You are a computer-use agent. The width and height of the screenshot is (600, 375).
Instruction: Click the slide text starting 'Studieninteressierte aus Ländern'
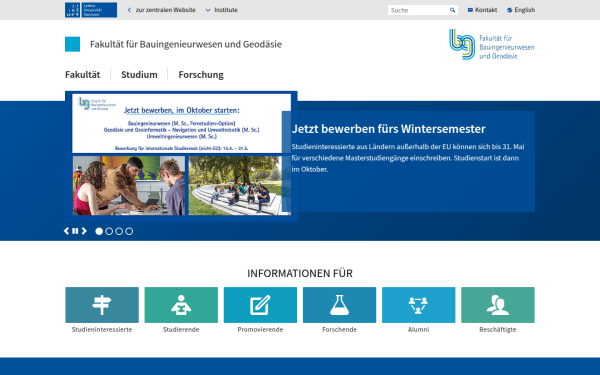tap(408, 158)
